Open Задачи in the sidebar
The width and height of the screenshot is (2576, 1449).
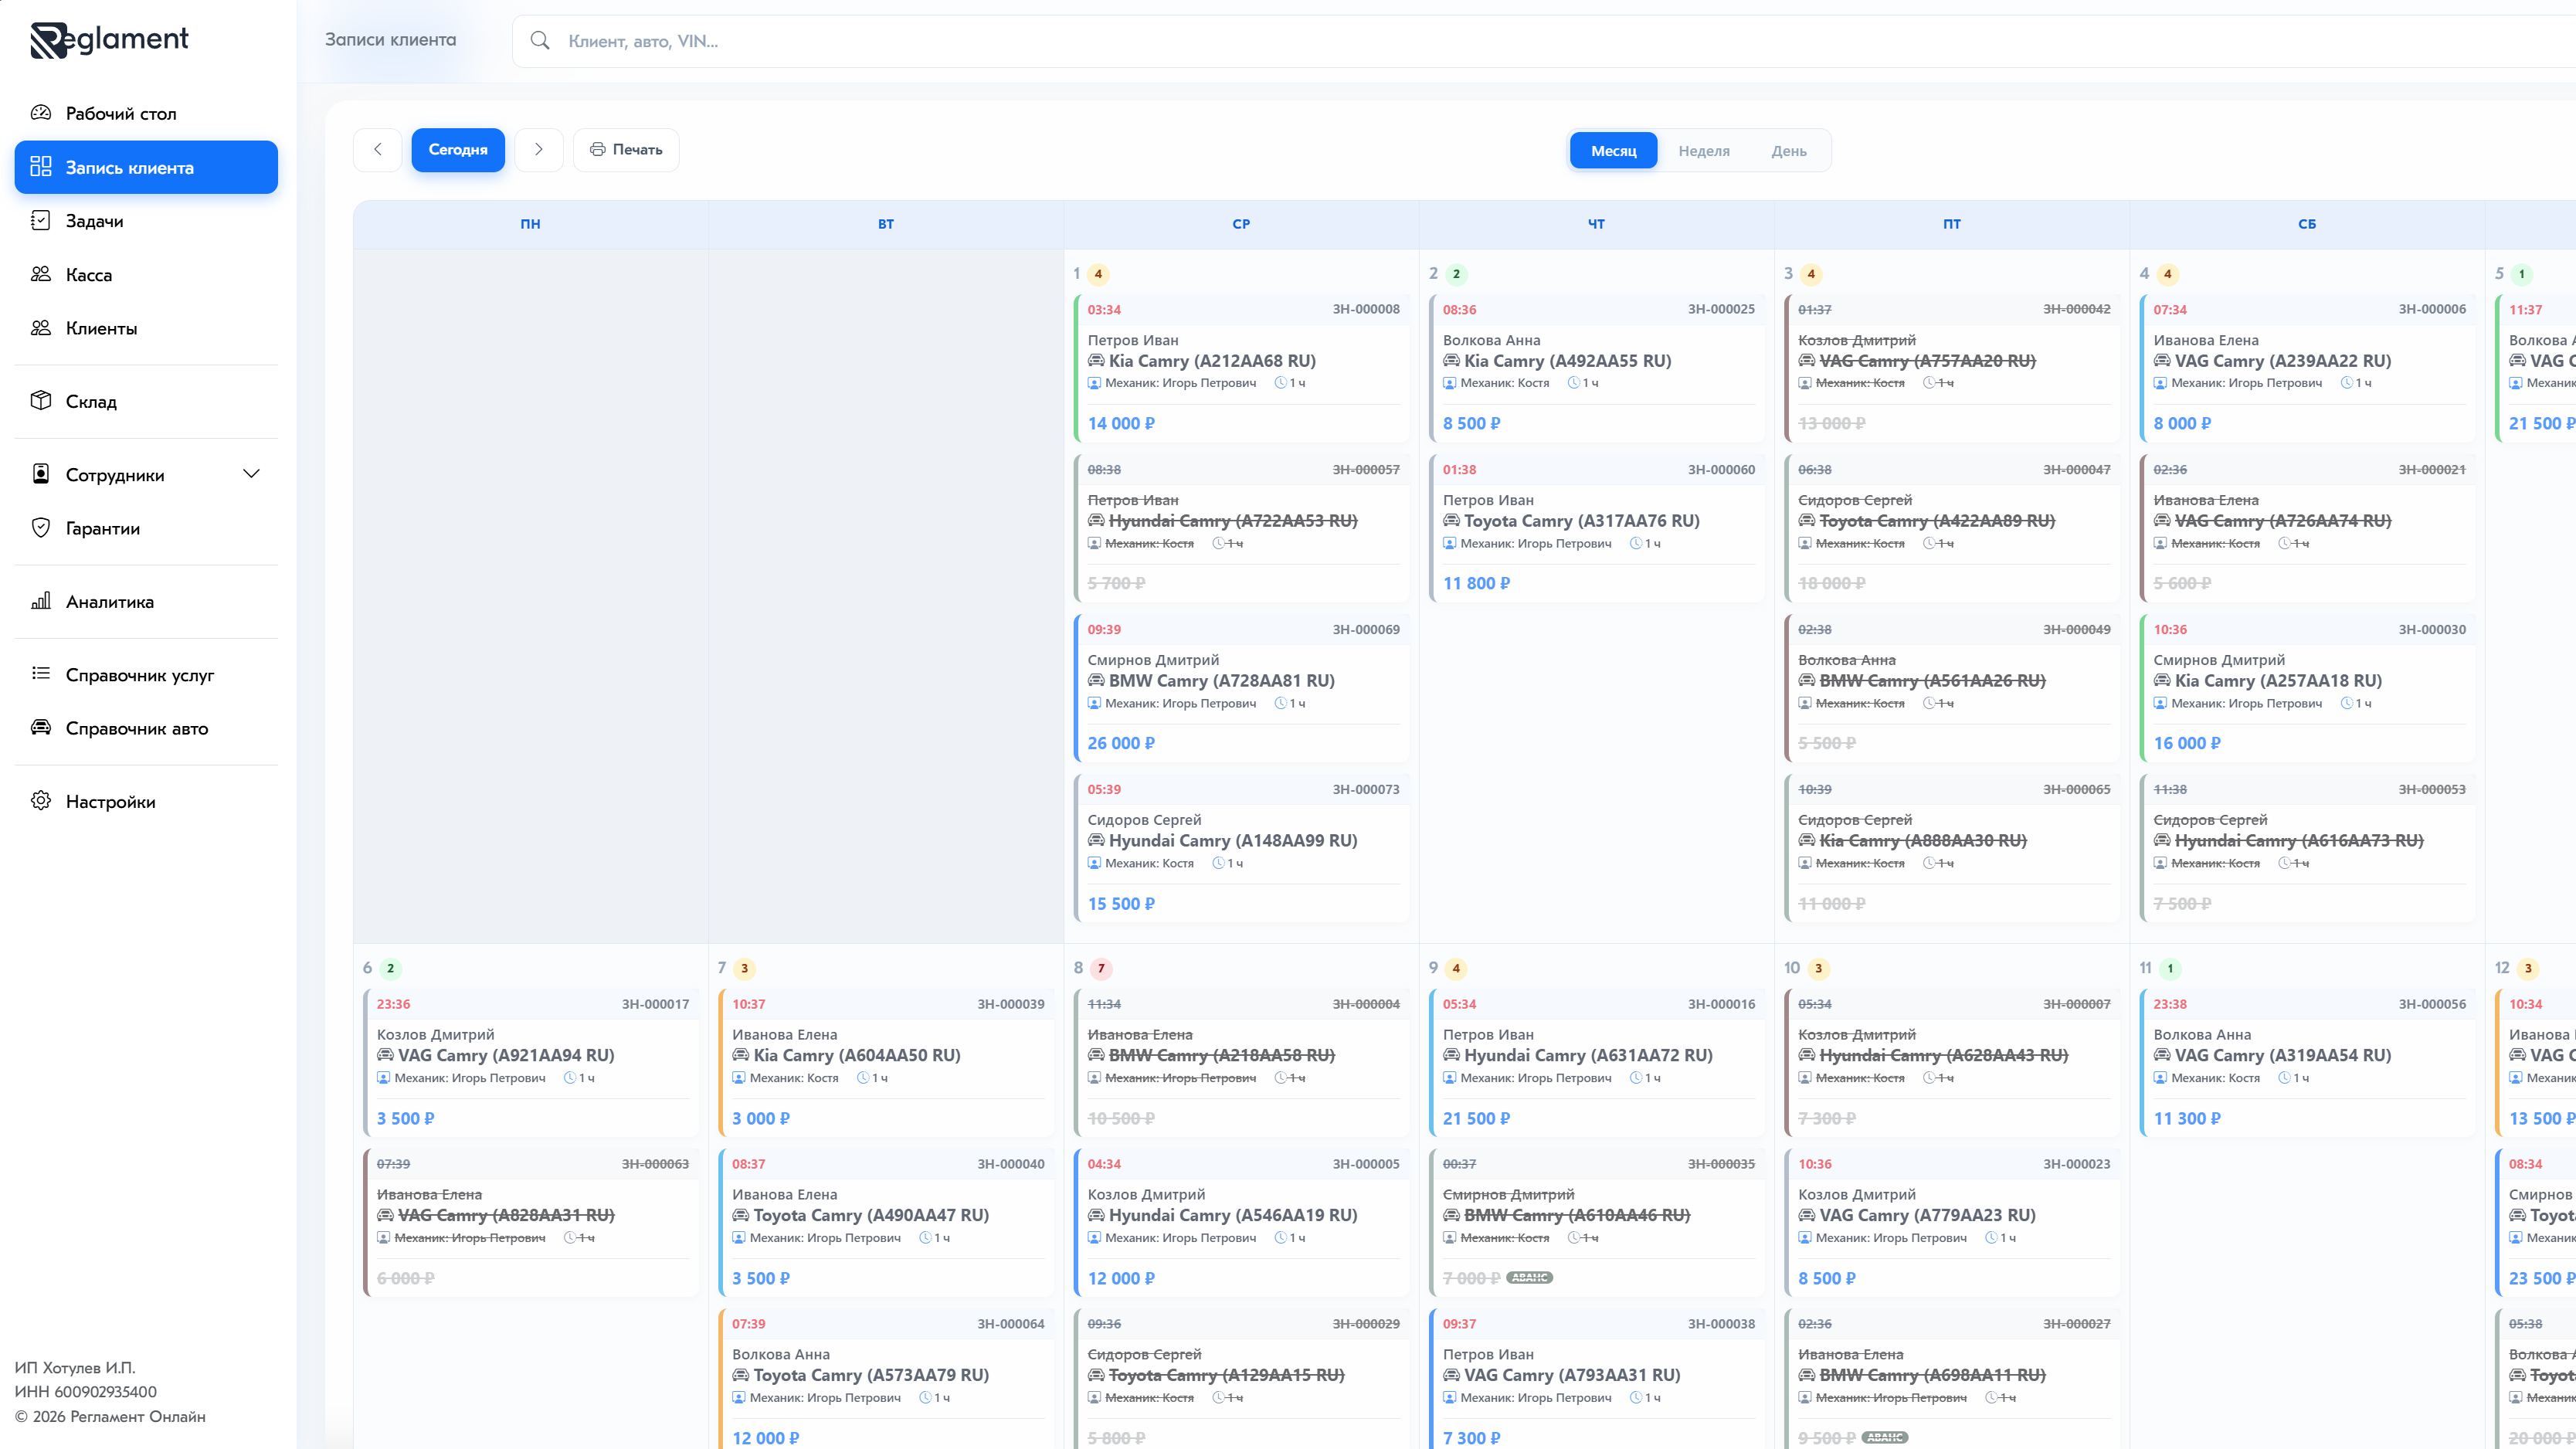pos(146,220)
